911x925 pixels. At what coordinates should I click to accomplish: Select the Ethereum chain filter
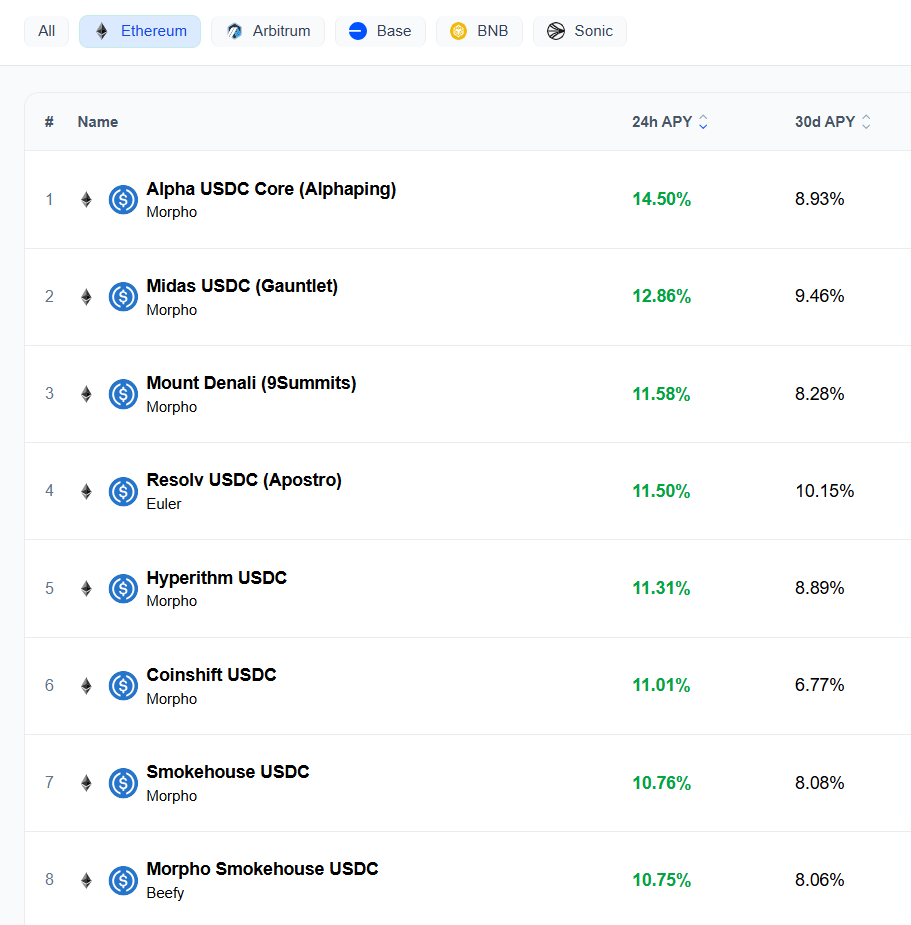pos(140,31)
